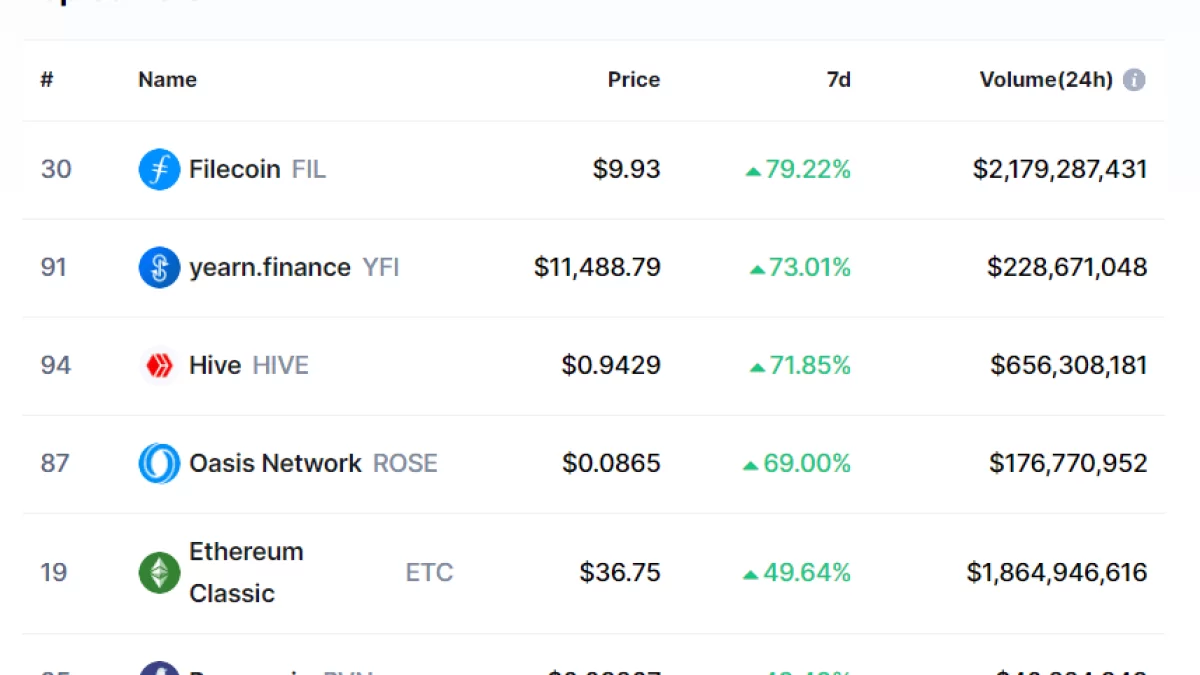Sort table by Price column header
The image size is (1200, 675).
[x=633, y=80]
